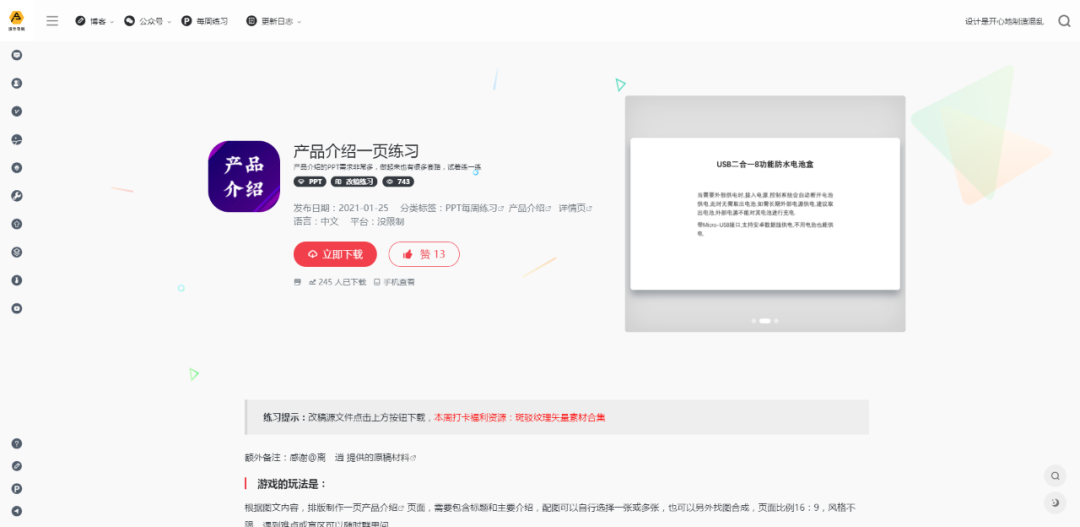
Task: Click the 产品介绍 purple app thumbnail
Action: tap(244, 176)
